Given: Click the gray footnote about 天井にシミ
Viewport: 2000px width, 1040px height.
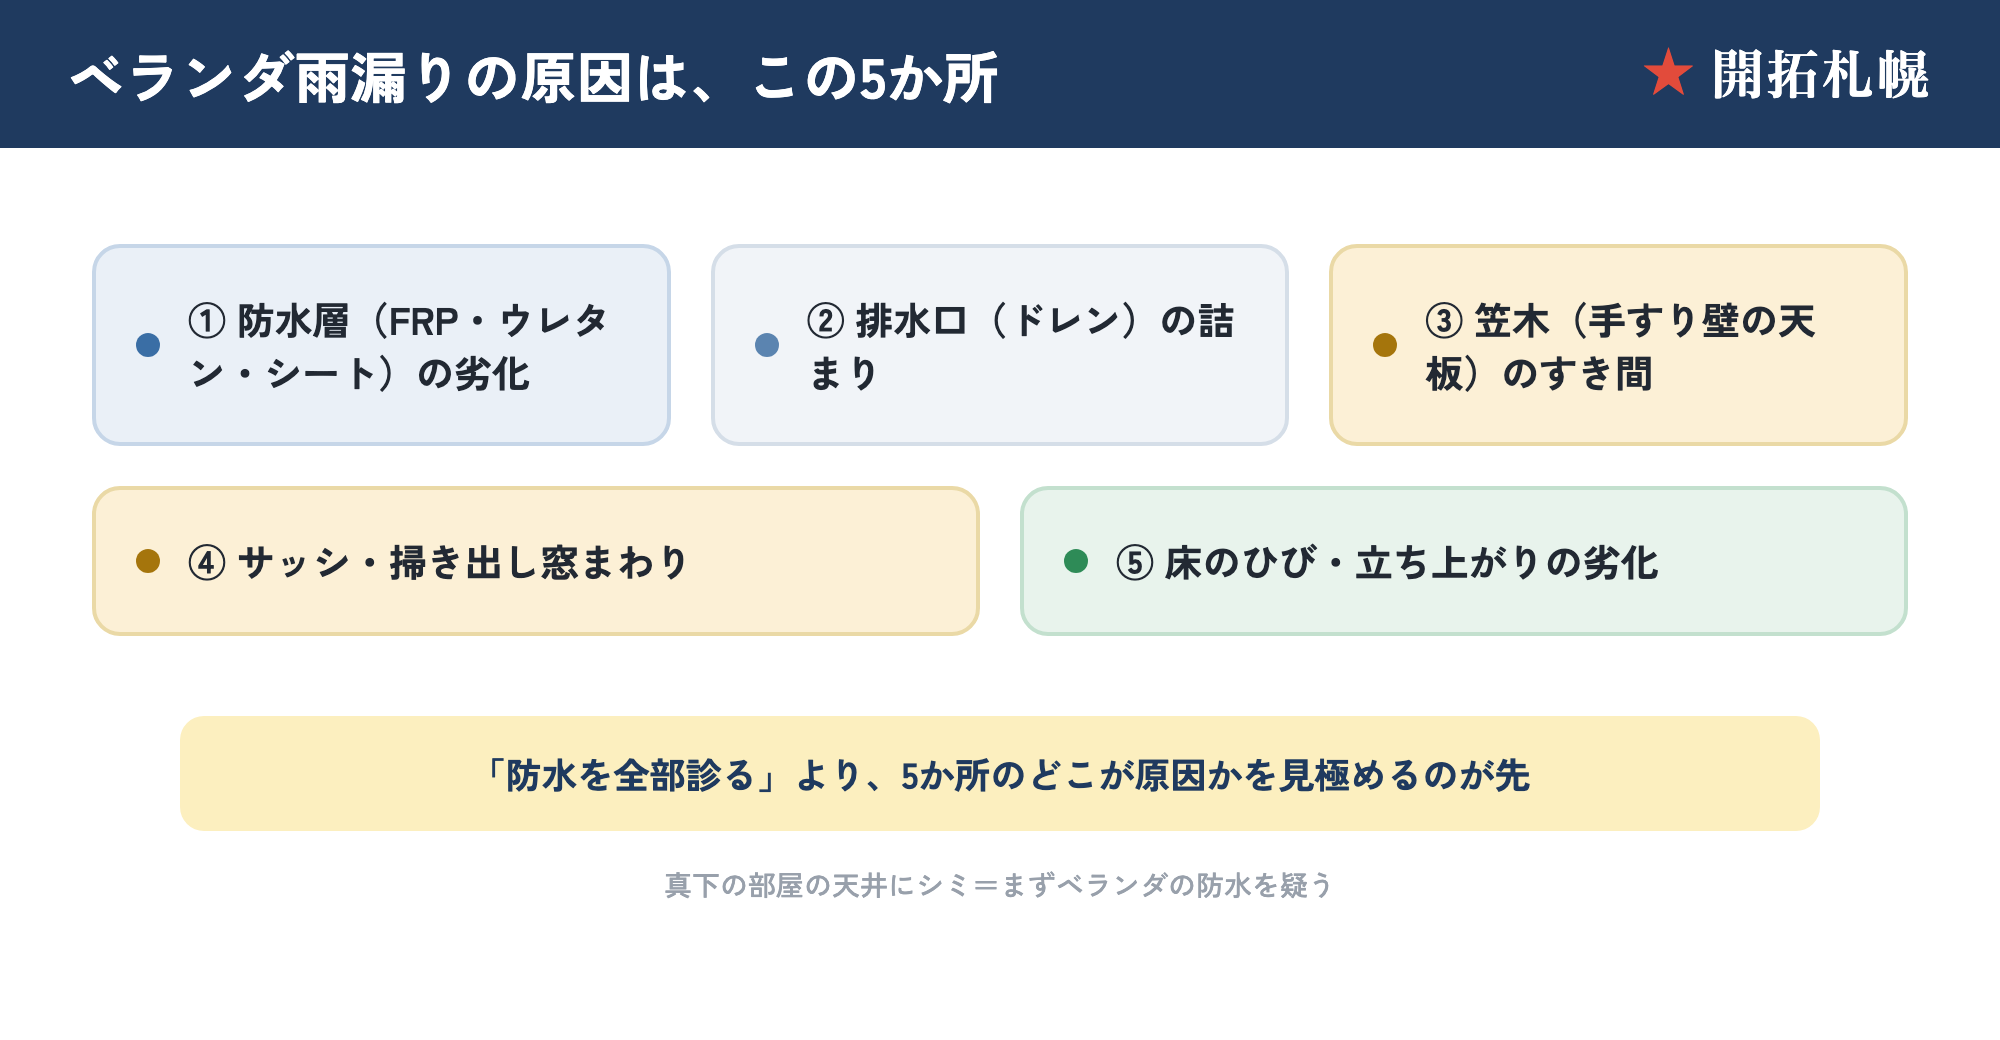Looking at the screenshot, I should point(1000,885).
